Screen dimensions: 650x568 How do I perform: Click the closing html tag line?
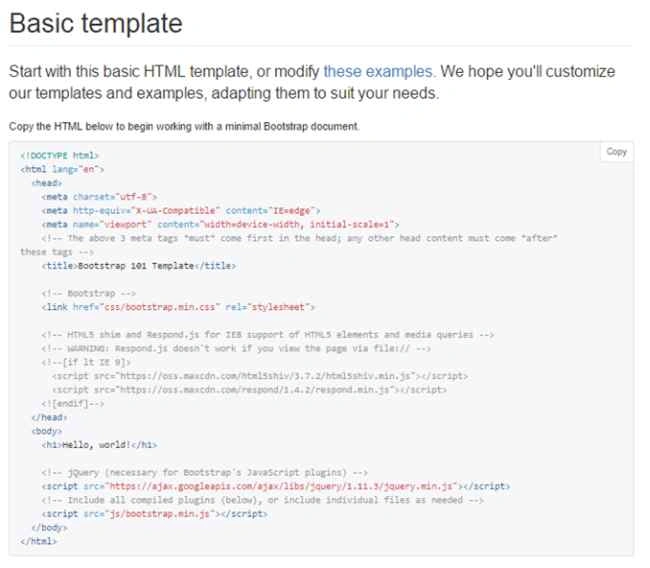click(x=39, y=541)
